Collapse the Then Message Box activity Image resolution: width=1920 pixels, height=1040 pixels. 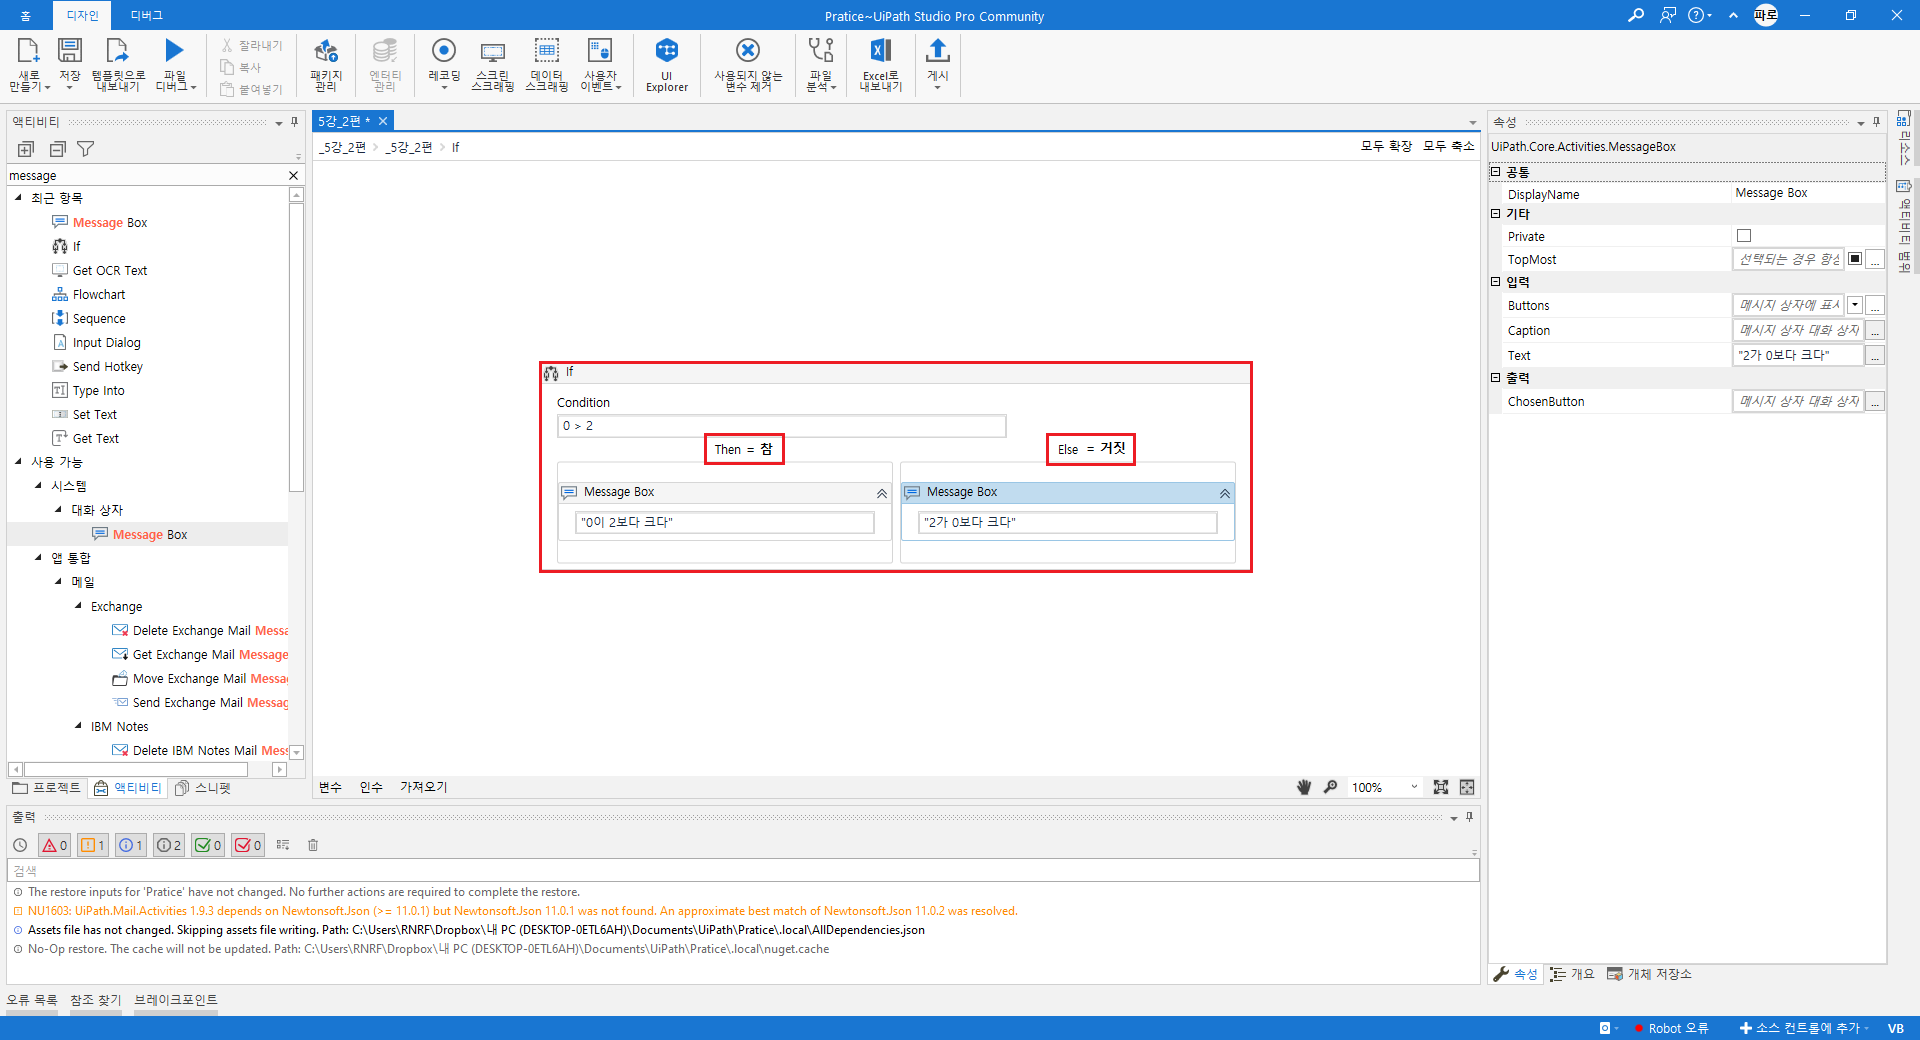(x=881, y=493)
